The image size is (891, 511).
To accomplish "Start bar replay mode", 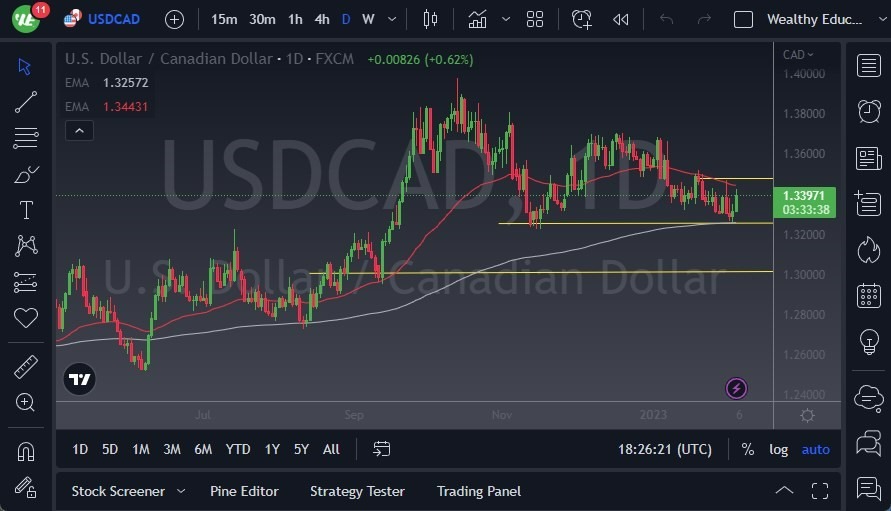I will click(x=621, y=19).
